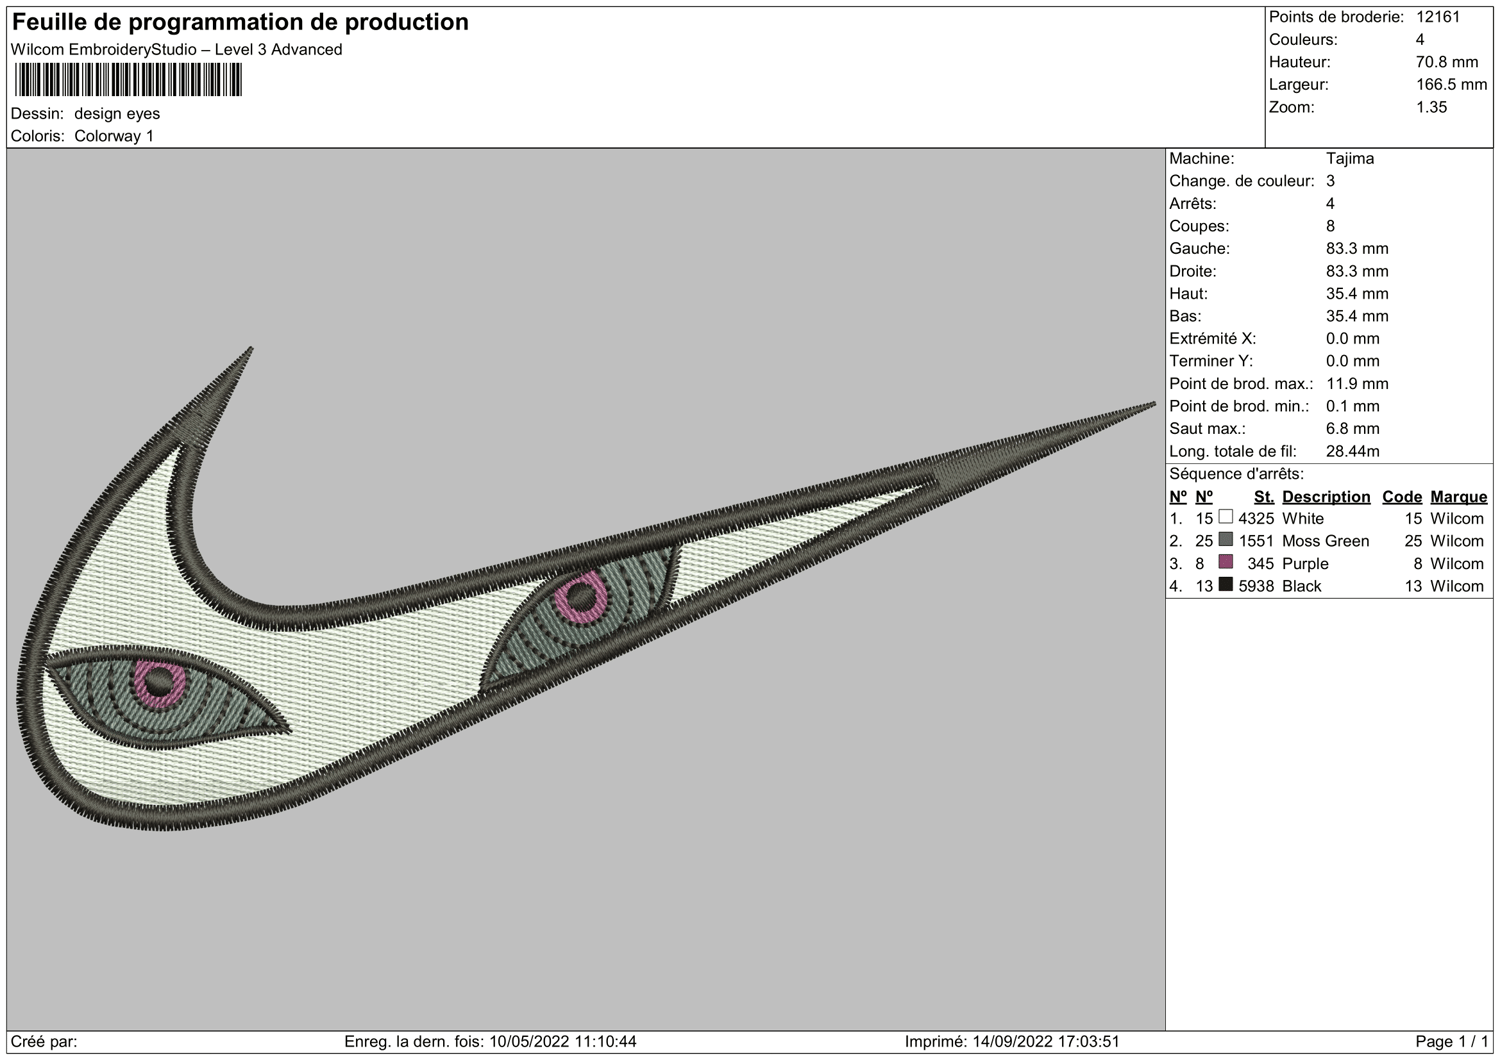The image size is (1500, 1060).
Task: Click the 'Extrémité X:' label
Action: (1213, 339)
